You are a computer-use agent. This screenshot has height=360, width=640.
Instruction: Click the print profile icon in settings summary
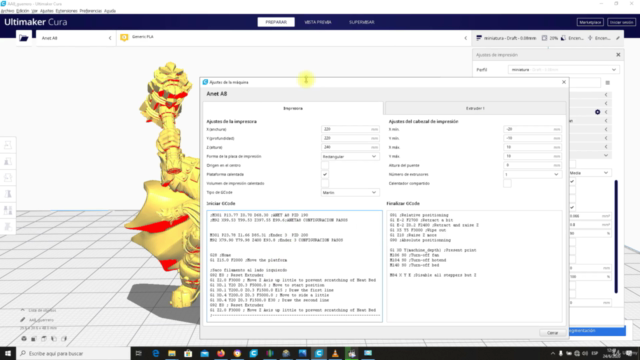click(x=479, y=38)
